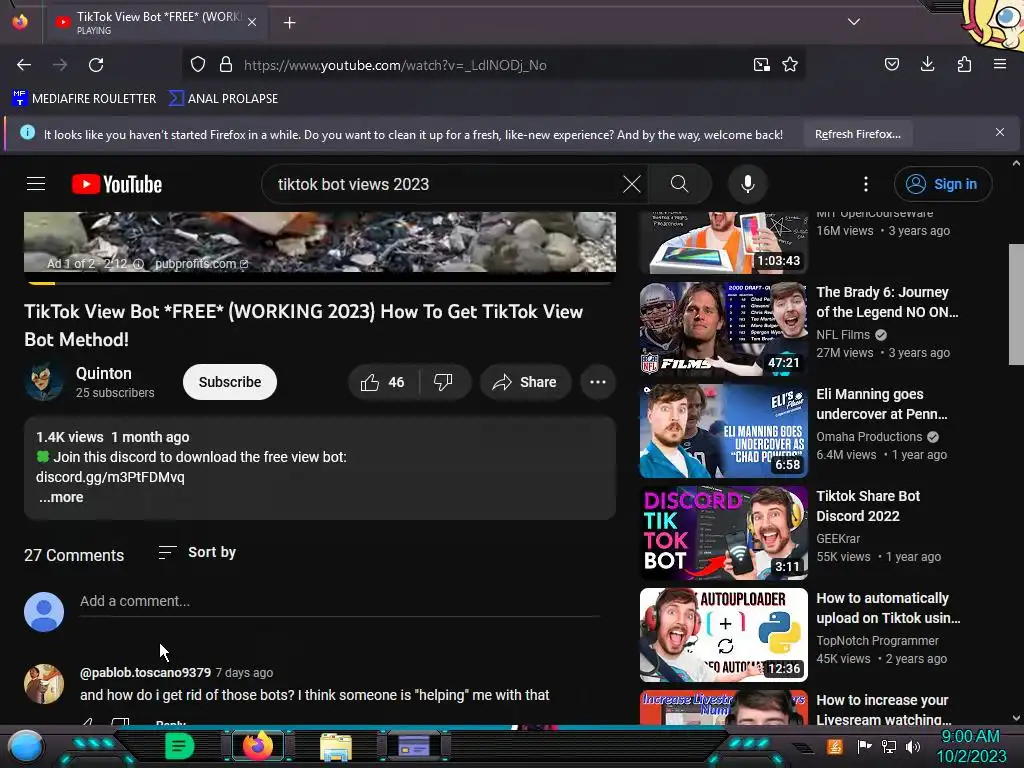This screenshot has width=1024, height=768.
Task: Open Save to Pocket icon
Action: pyautogui.click(x=891, y=64)
